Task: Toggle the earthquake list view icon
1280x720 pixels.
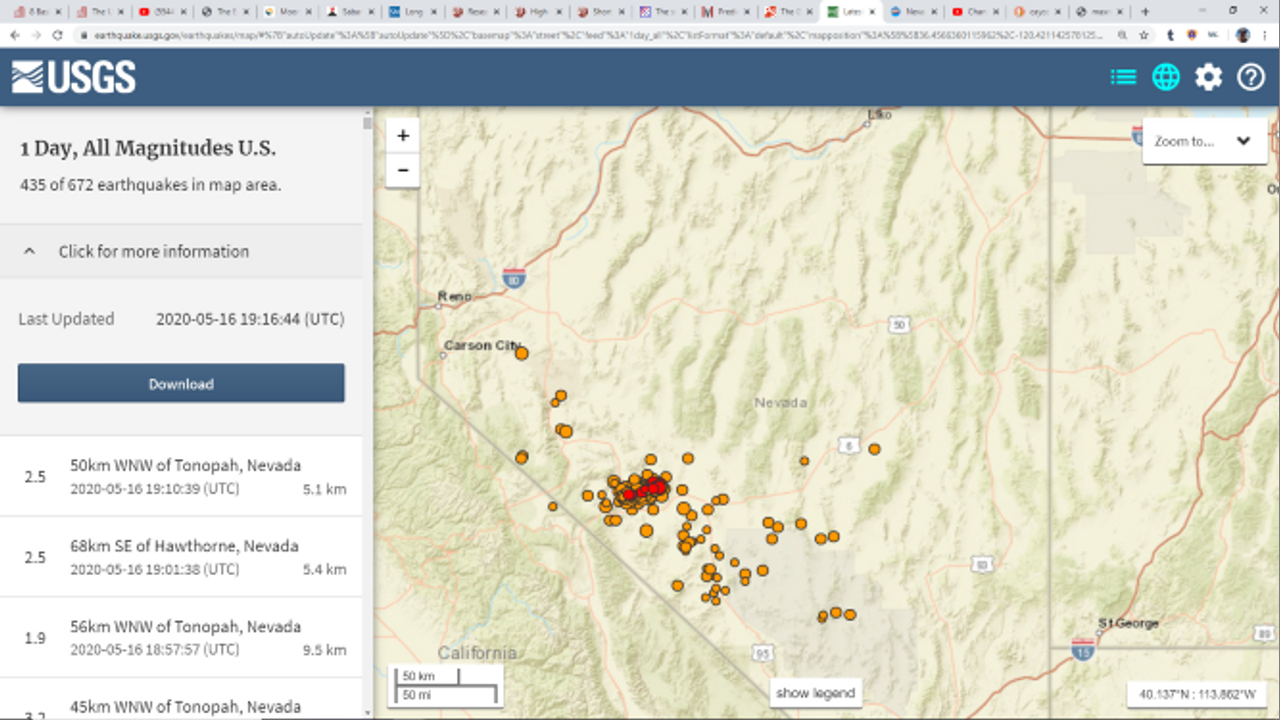Action: click(1123, 77)
